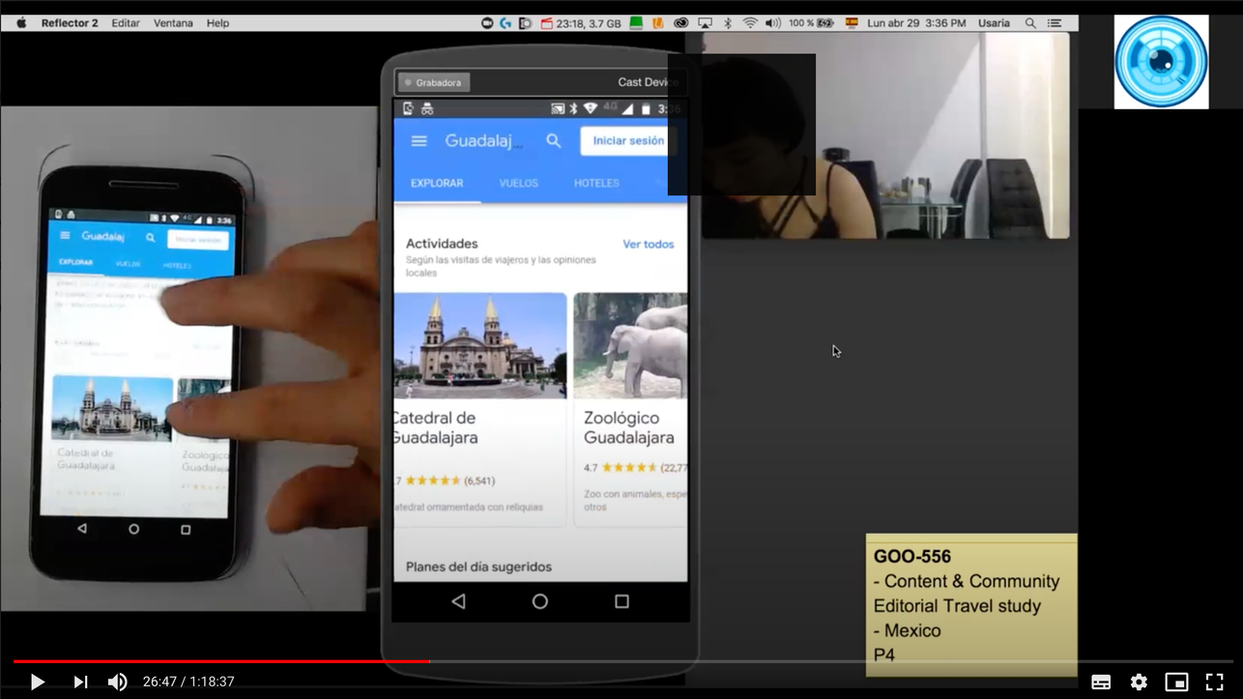Toggle subtitles on the player
This screenshot has height=699, width=1243.
[1101, 682]
